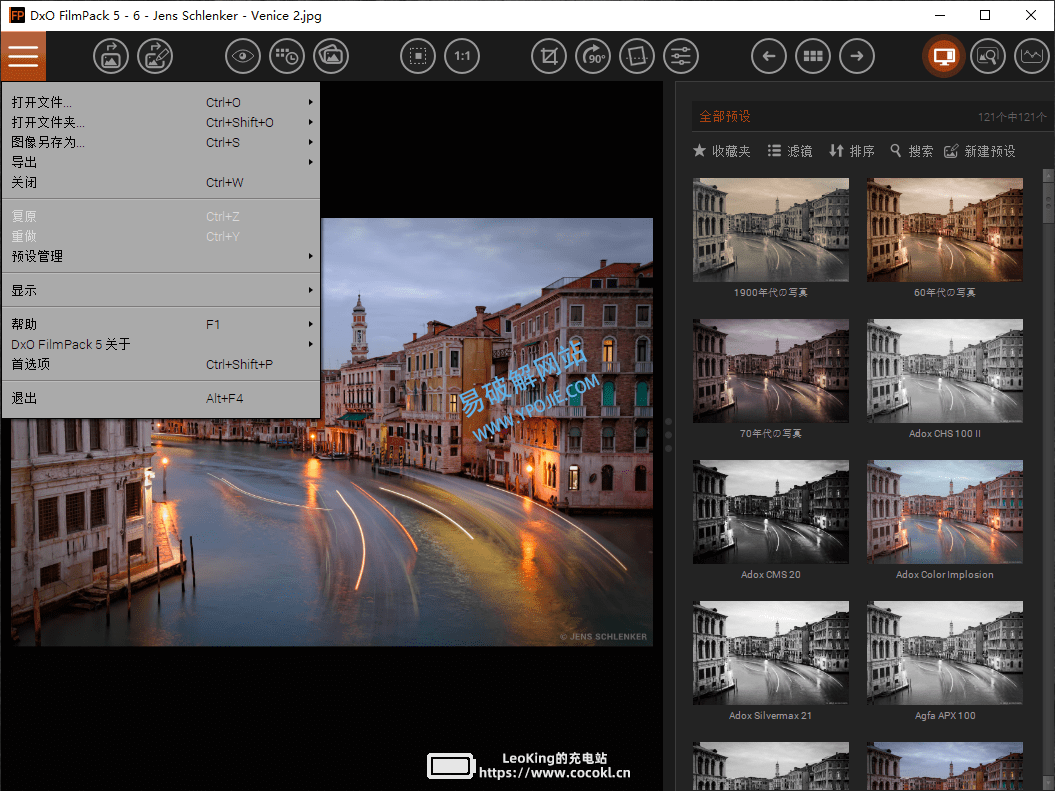
Task: Open the history snapshots toolbar icon
Action: pyautogui.click(x=287, y=56)
